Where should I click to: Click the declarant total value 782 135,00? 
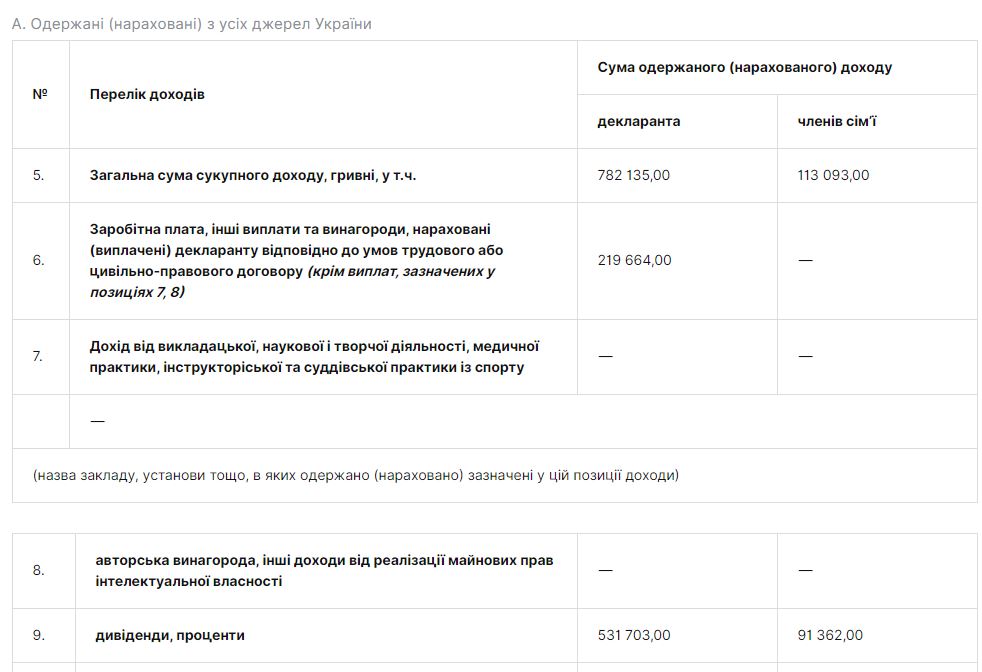(634, 175)
